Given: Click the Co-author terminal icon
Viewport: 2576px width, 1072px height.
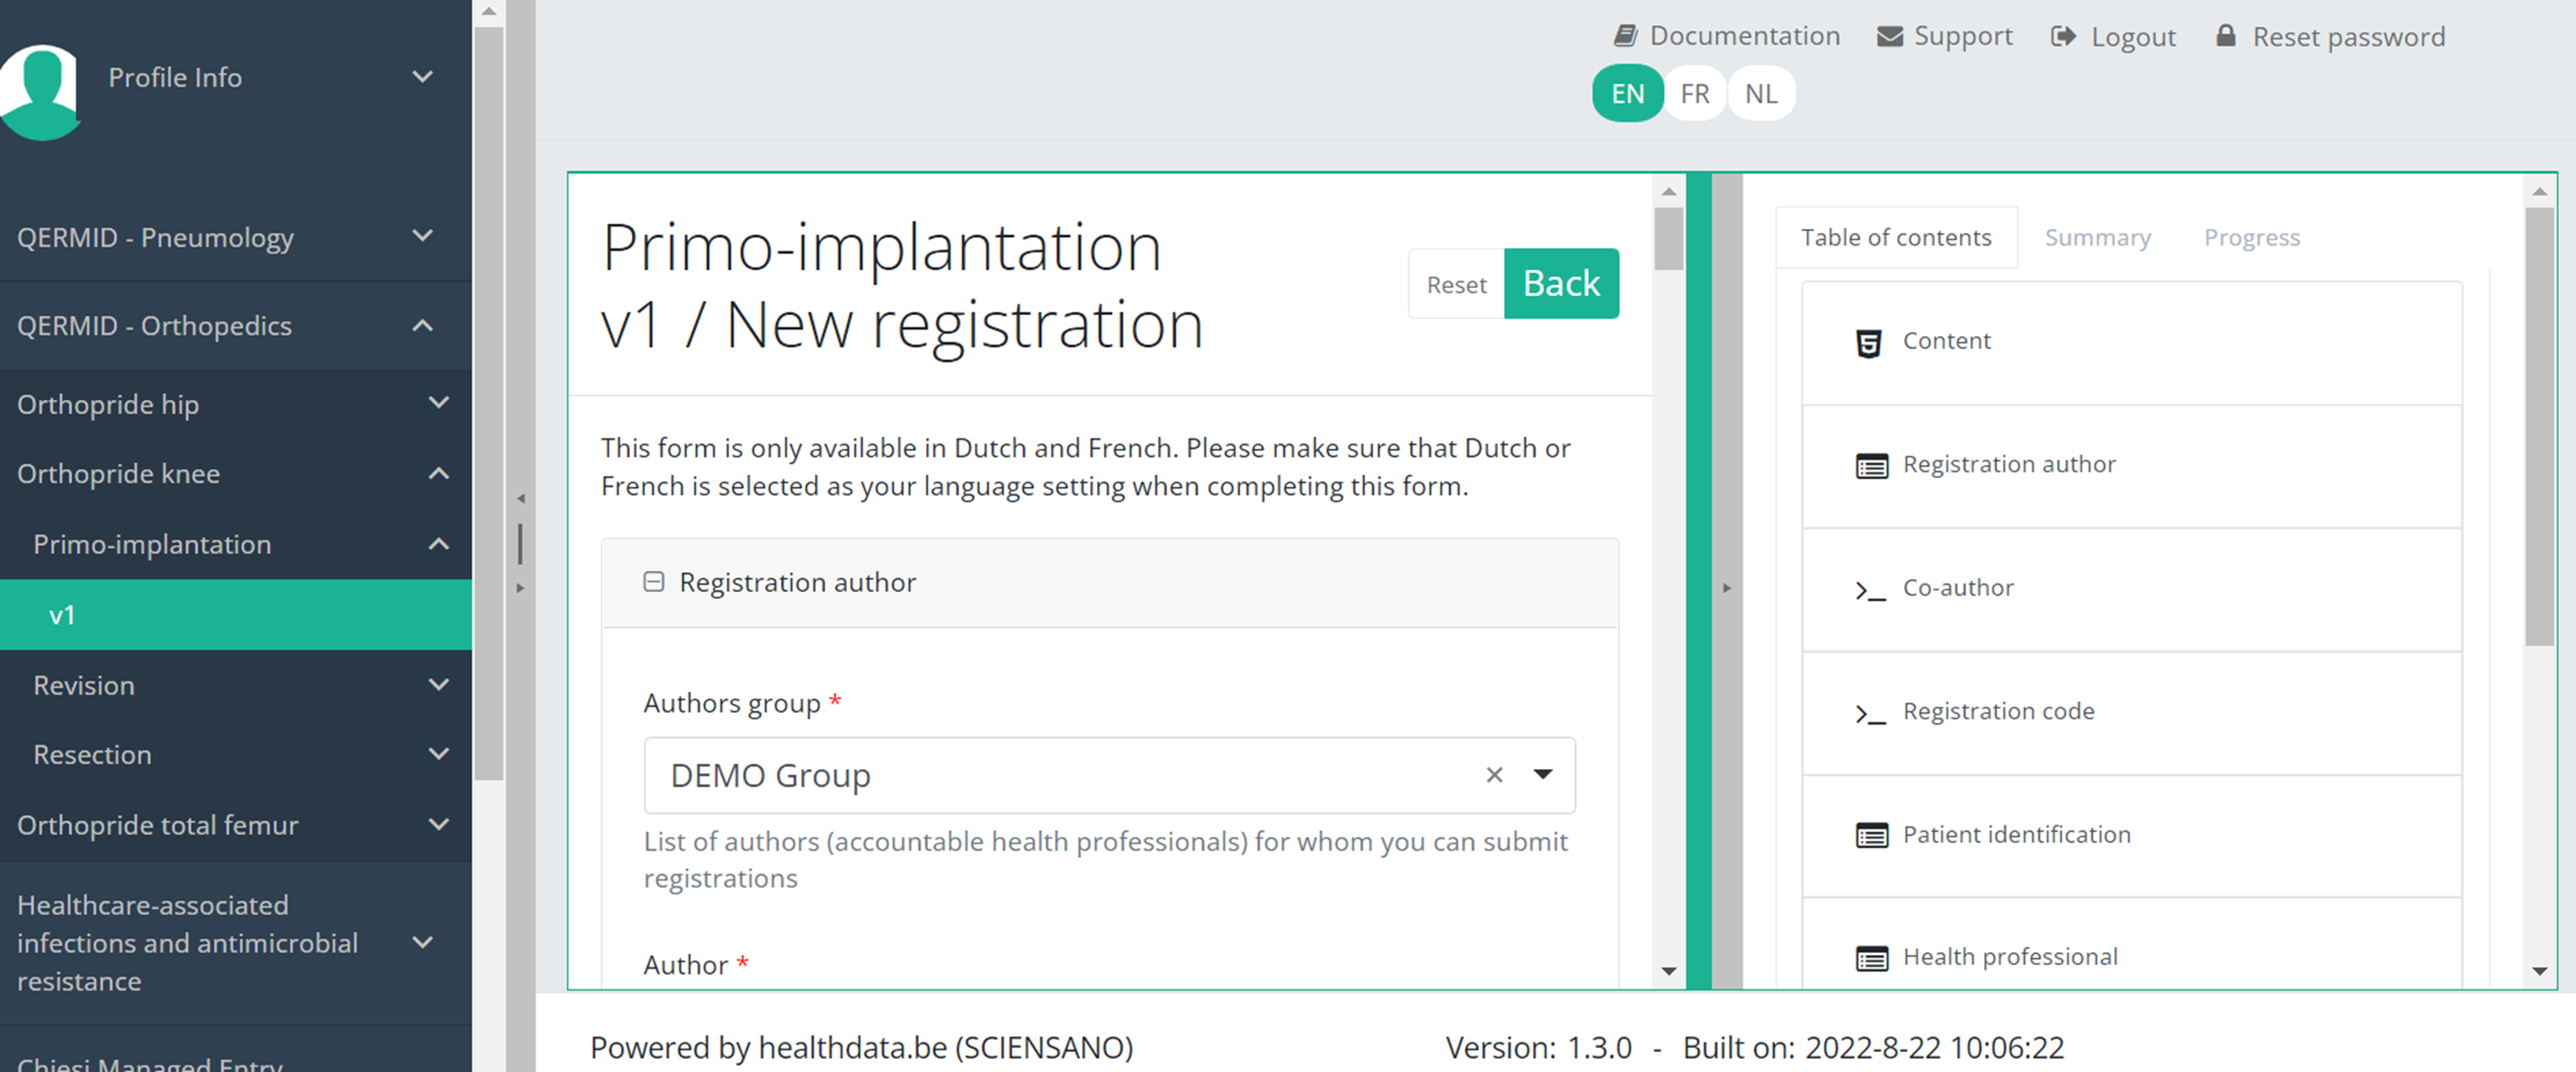Looking at the screenshot, I should (x=1870, y=590).
